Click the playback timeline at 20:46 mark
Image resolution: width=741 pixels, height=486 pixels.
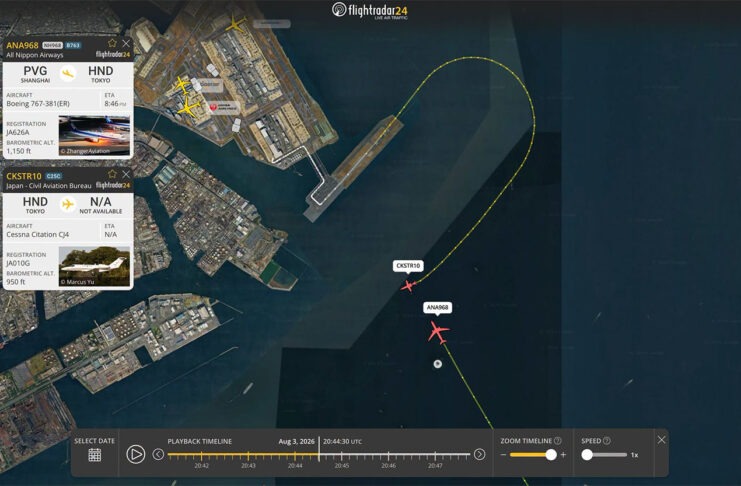[x=388, y=455]
